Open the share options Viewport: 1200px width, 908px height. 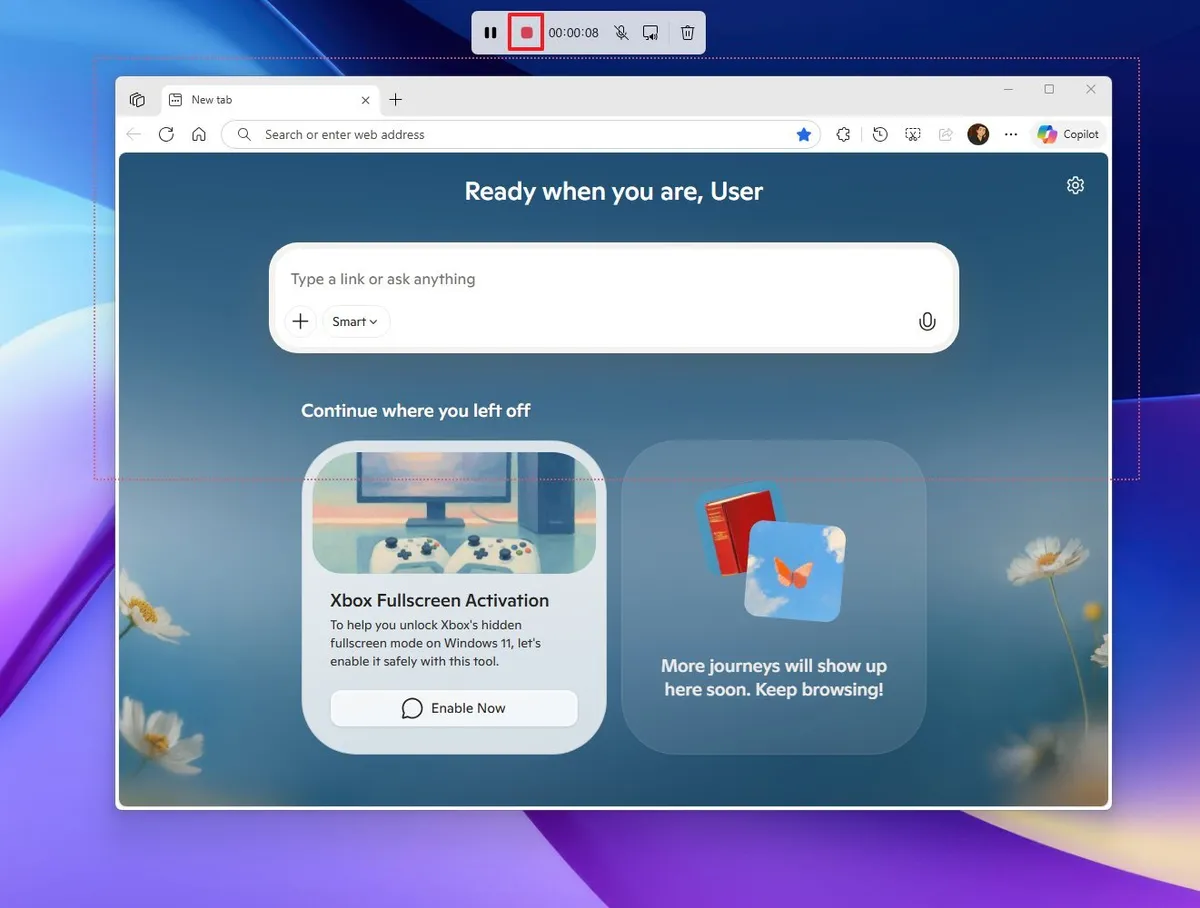(x=945, y=133)
